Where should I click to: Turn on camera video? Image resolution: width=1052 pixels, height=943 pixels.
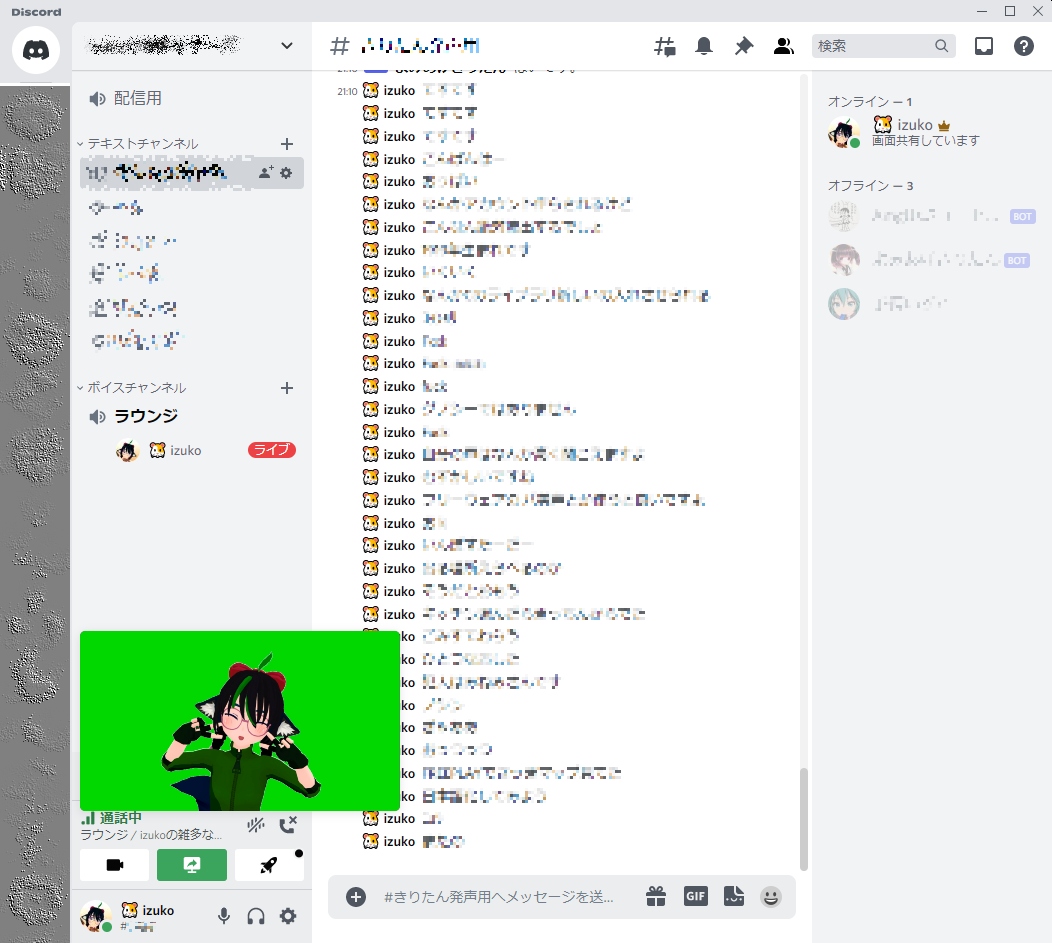(x=115, y=865)
